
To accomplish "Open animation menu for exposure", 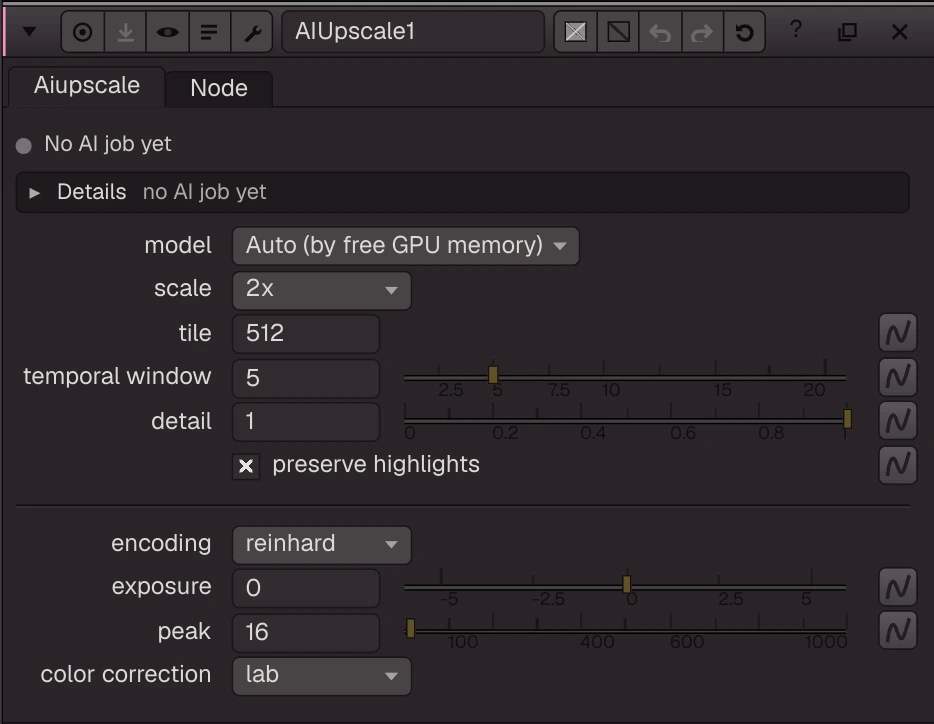I will (x=898, y=587).
